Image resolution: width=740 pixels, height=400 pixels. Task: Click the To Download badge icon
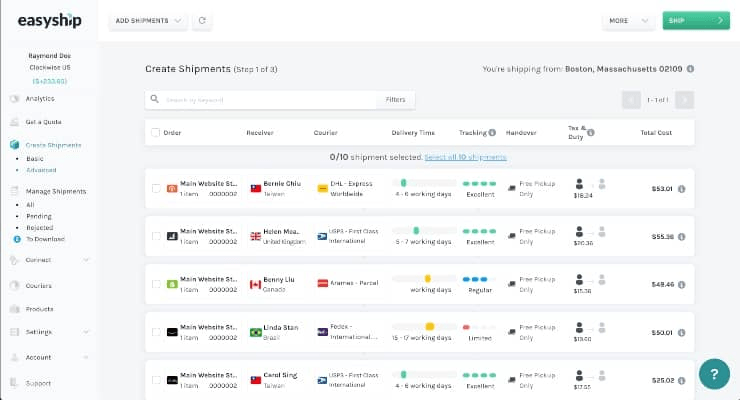[x=17, y=239]
